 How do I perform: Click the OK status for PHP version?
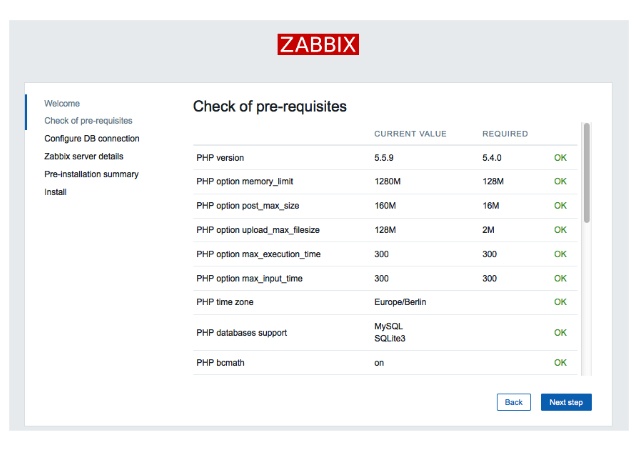[x=560, y=158]
